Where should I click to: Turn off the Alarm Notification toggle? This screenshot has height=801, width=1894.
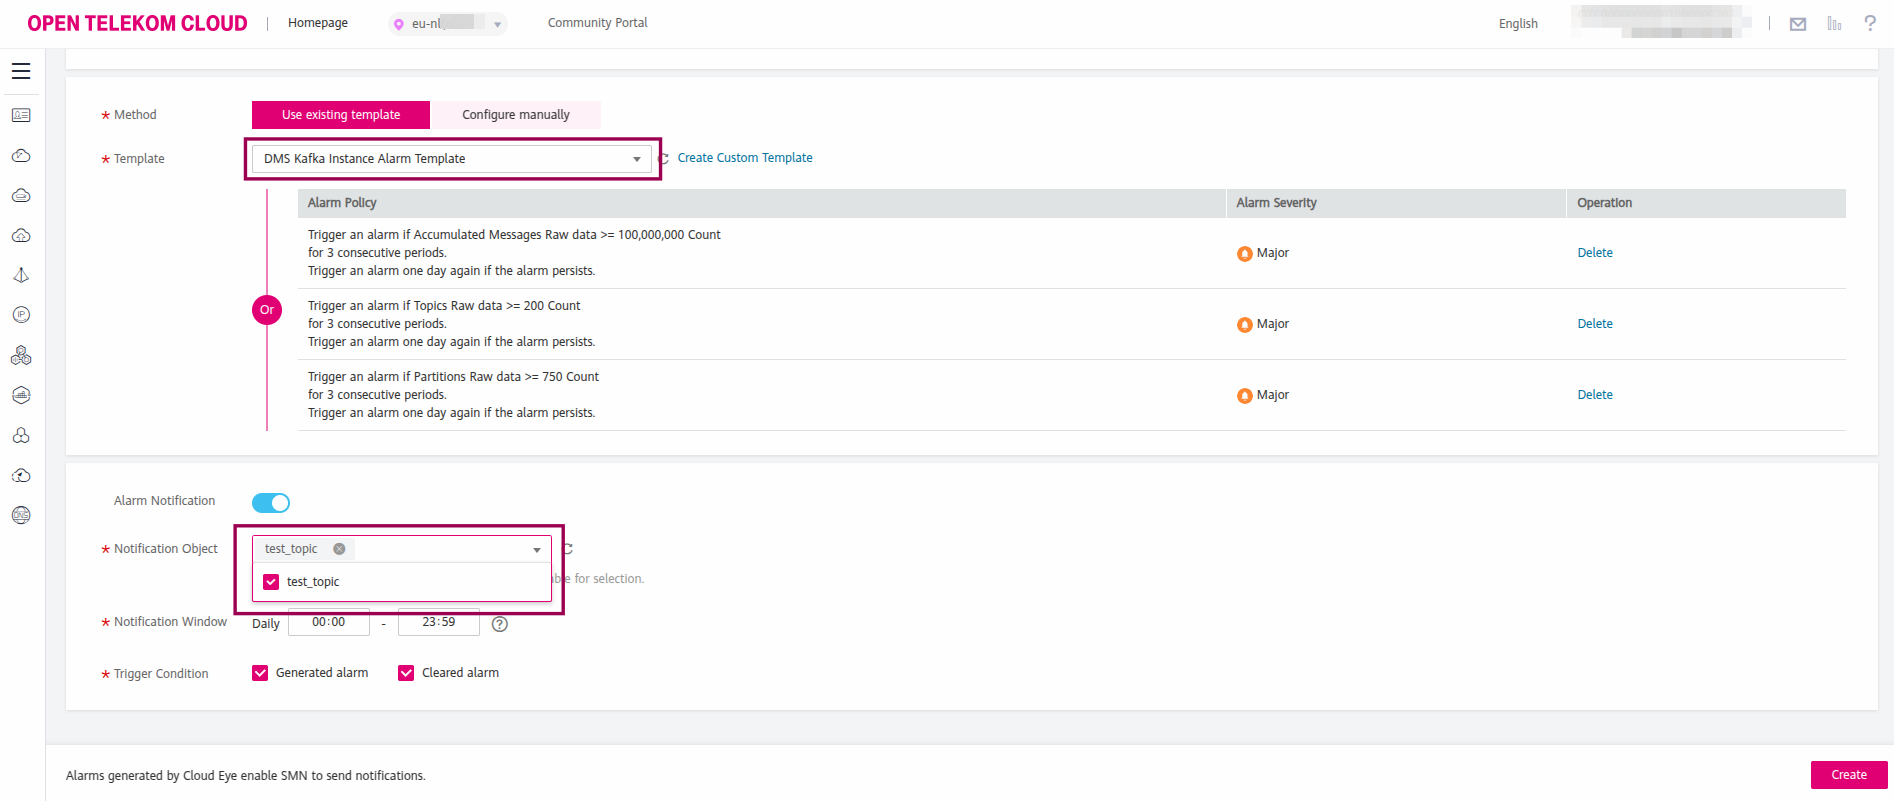271,503
